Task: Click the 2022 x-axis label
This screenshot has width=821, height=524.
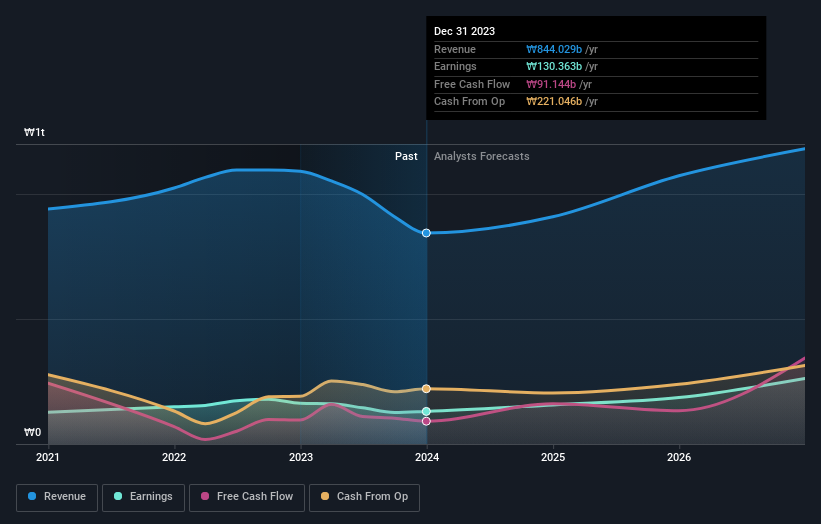Action: click(x=174, y=458)
